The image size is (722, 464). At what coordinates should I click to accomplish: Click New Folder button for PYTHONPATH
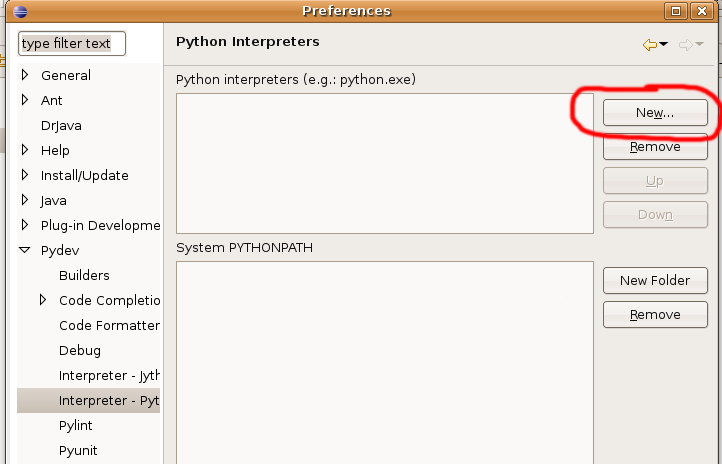click(x=655, y=281)
